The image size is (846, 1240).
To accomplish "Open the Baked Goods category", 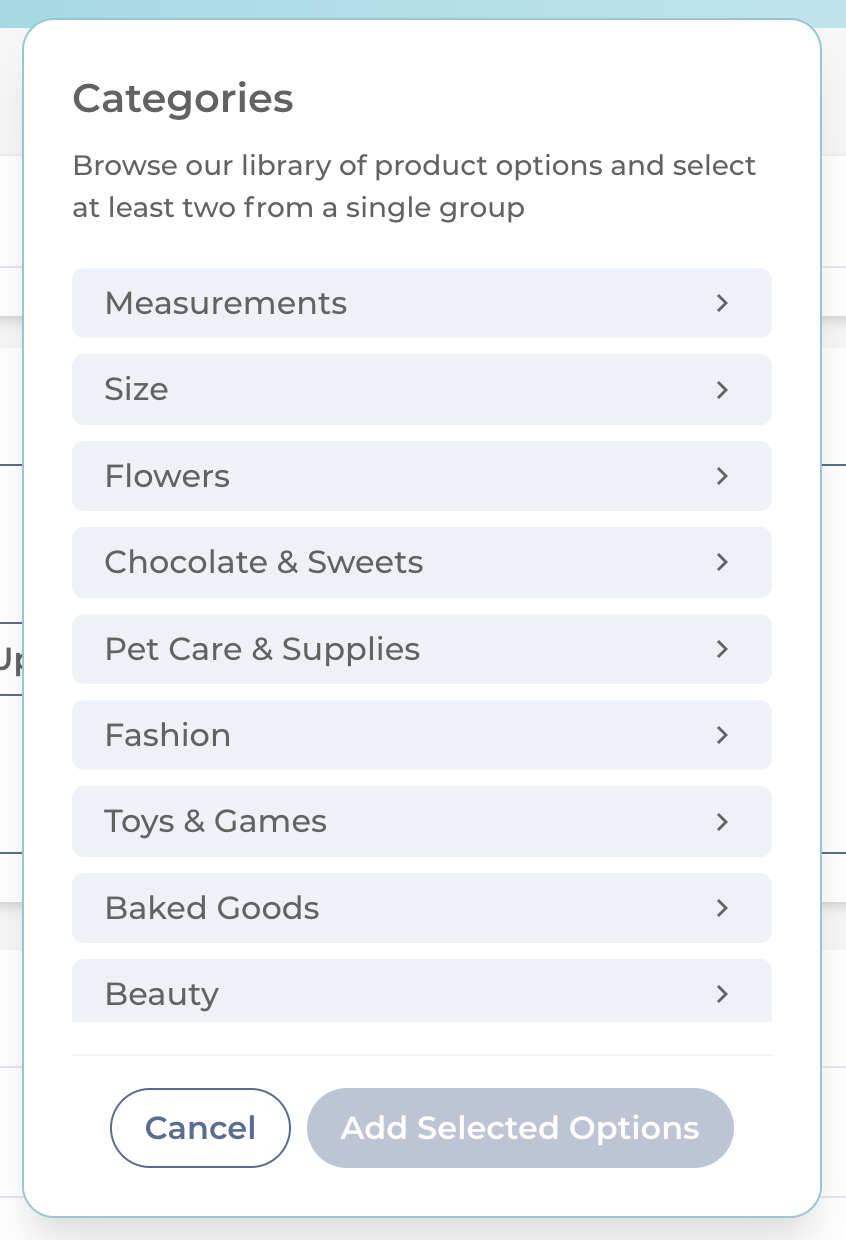I will pos(421,908).
